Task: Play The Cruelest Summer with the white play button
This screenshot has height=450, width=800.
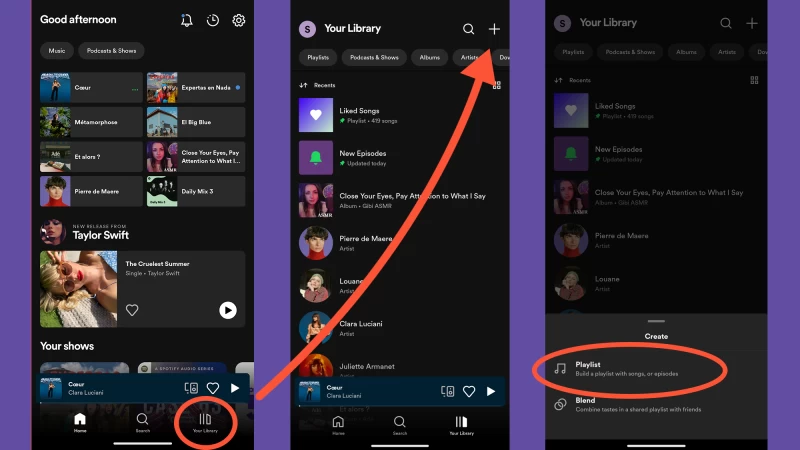Action: [x=228, y=311]
